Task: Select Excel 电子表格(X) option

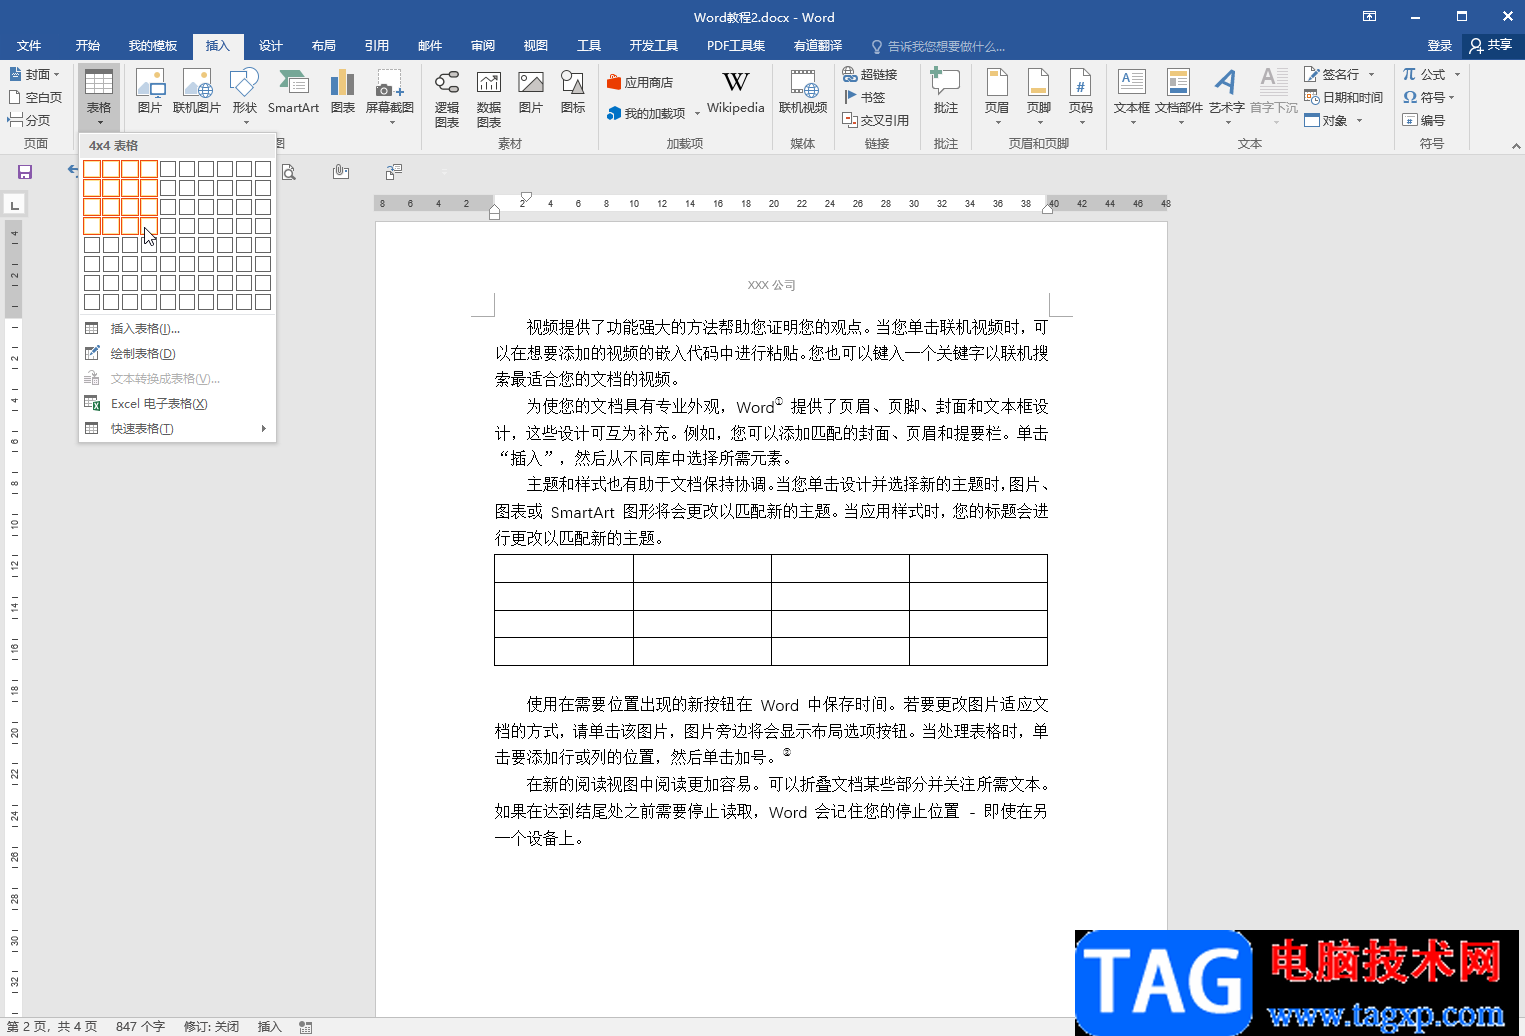Action: coord(177,403)
